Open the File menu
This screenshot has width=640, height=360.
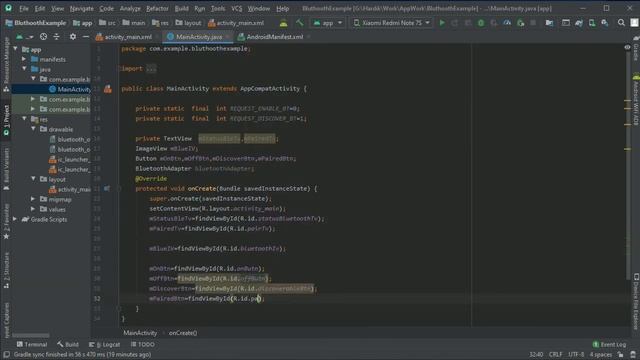(24, 8)
